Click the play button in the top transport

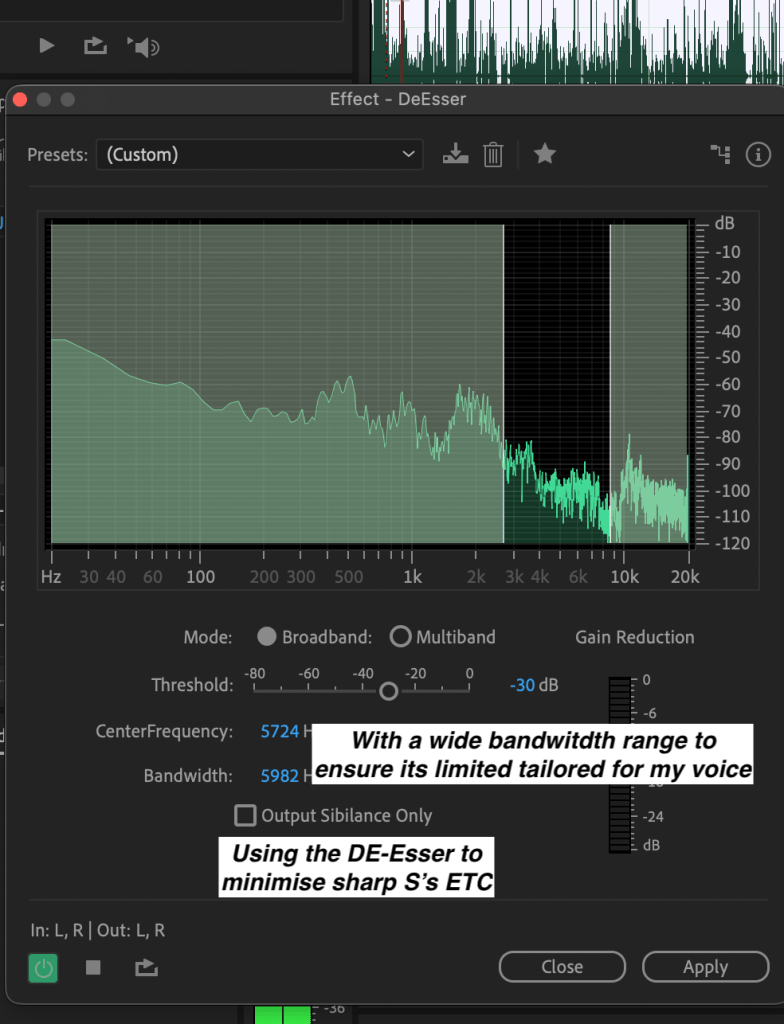(x=46, y=45)
